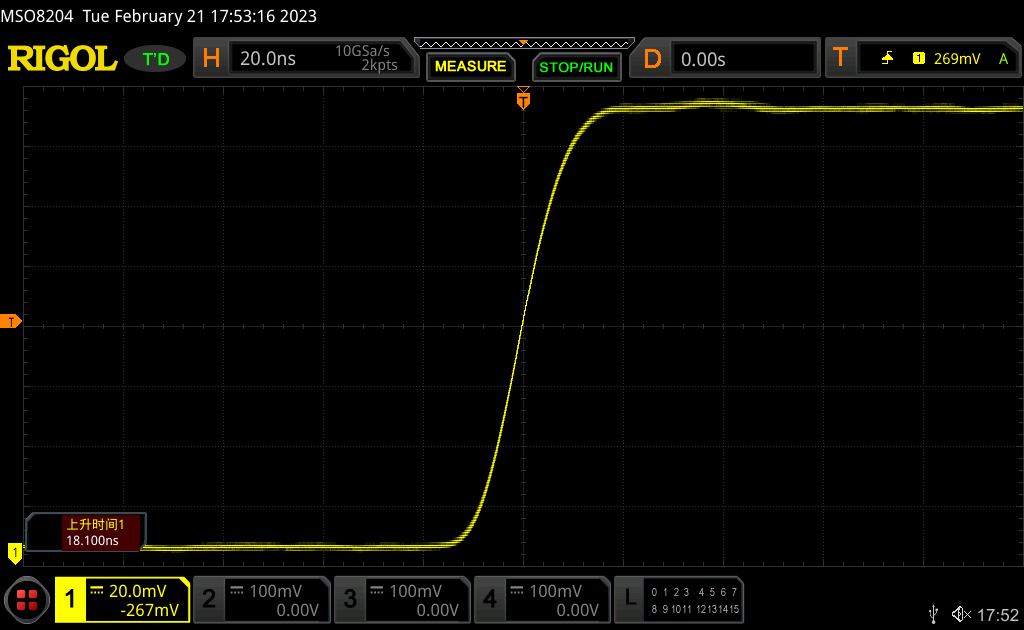Image resolution: width=1024 pixels, height=630 pixels.
Task: Click the orange trigger position marker at top
Action: point(522,99)
